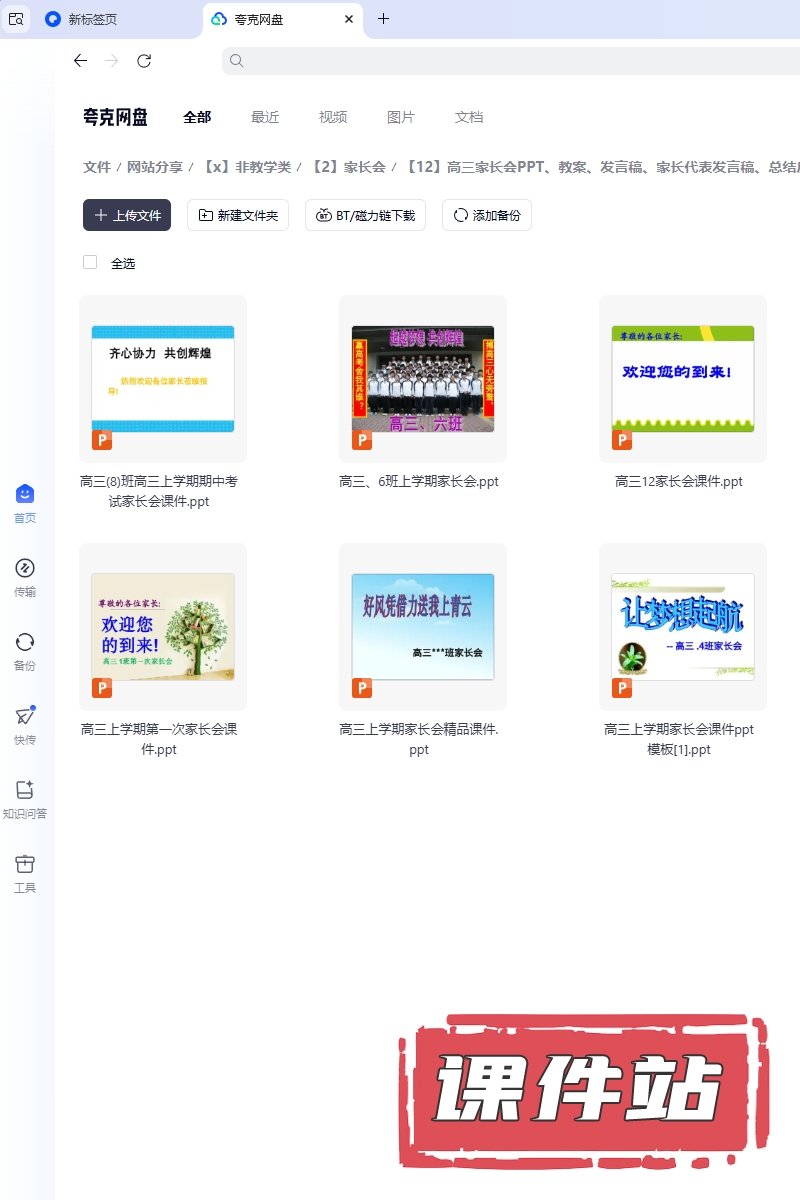Image resolution: width=800 pixels, height=1200 pixels.
Task: Click the 添加备份 button
Action: tap(487, 215)
